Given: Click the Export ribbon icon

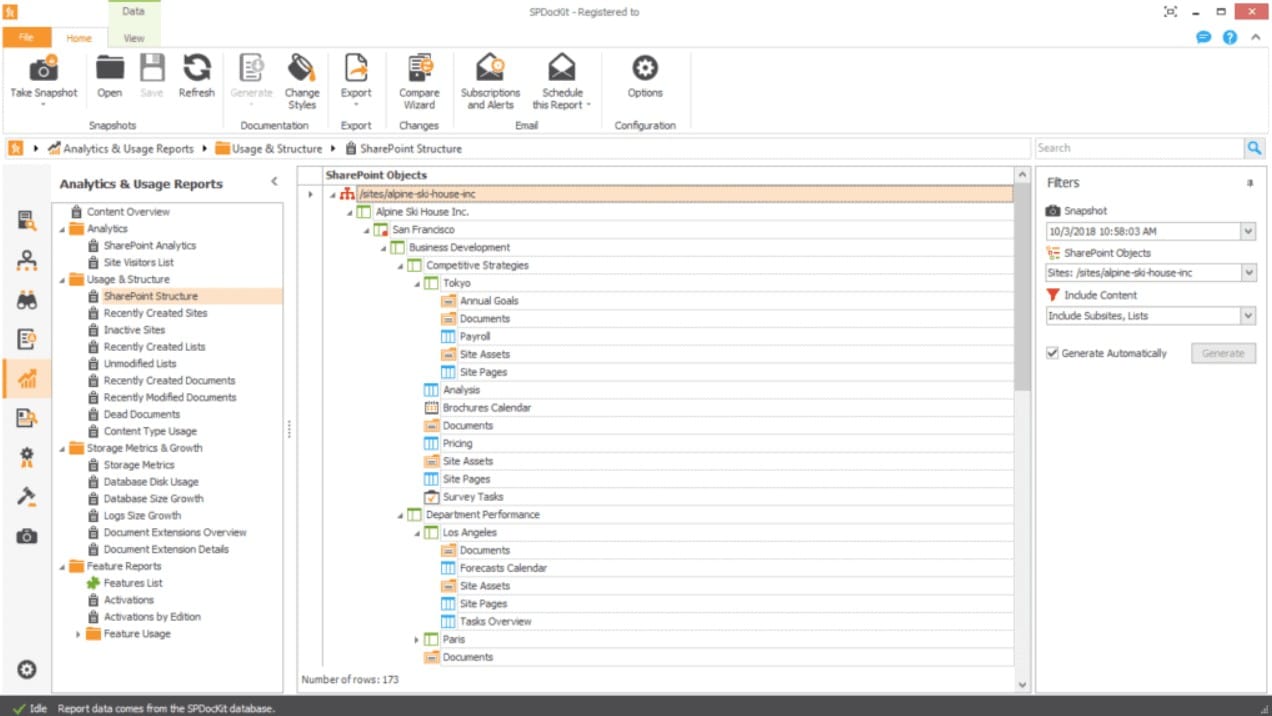Looking at the screenshot, I should coord(356,69).
